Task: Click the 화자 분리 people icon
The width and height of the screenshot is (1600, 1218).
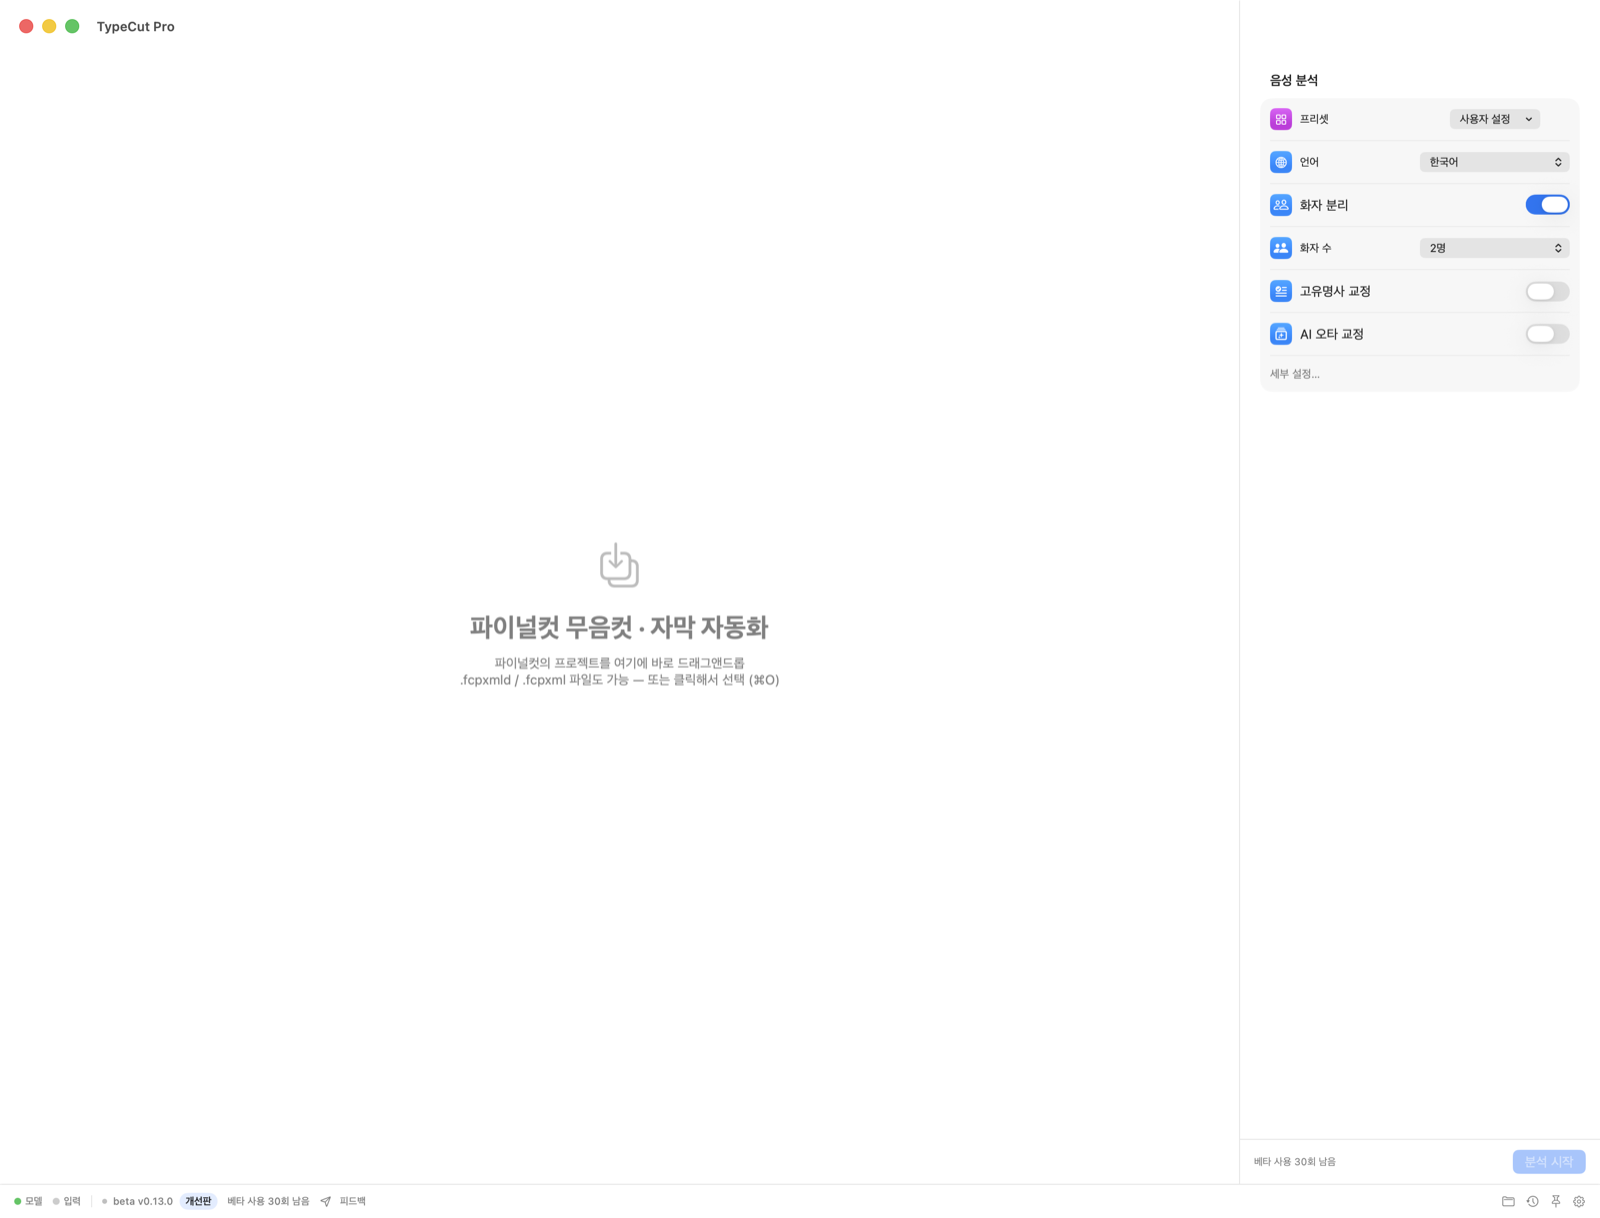Action: 1280,205
